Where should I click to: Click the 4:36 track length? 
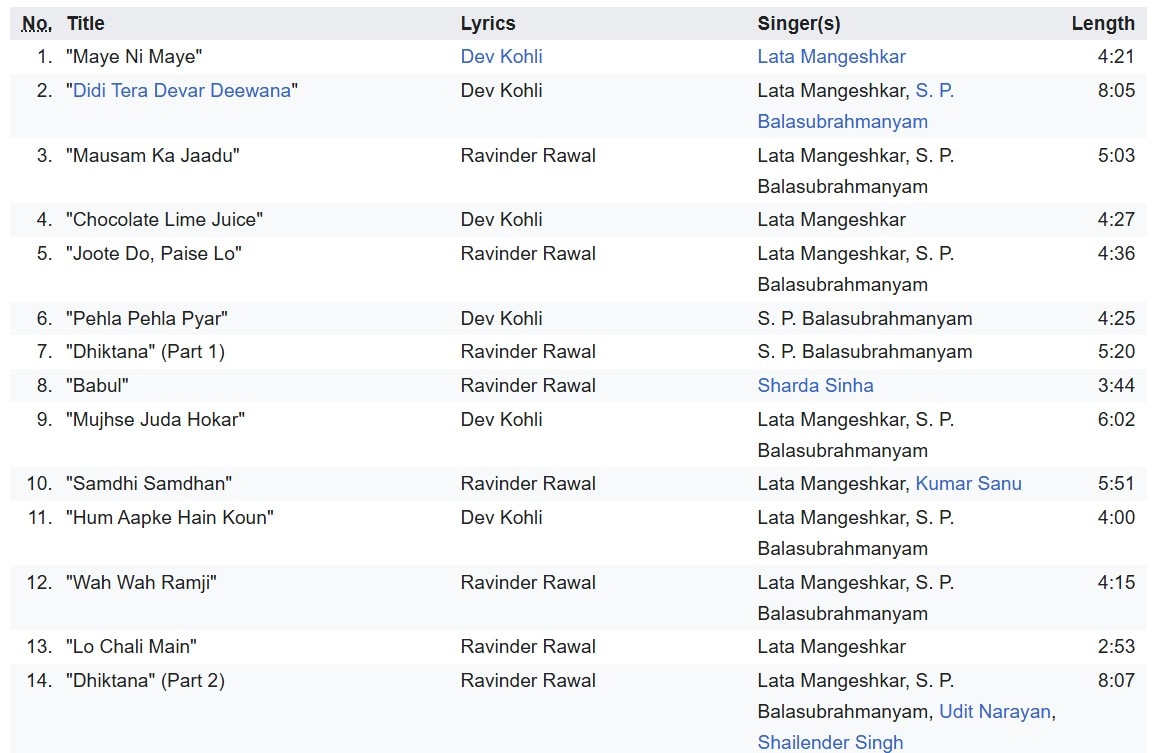tap(1116, 254)
